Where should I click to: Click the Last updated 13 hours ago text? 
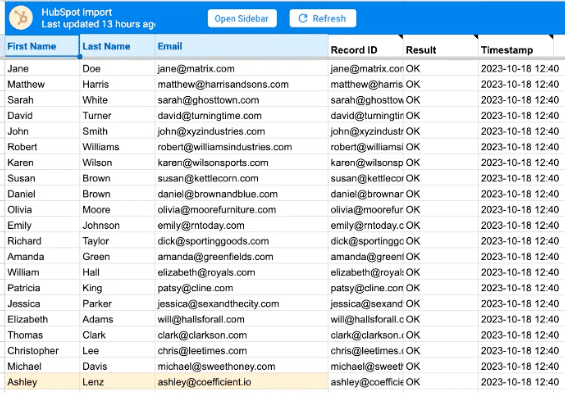(x=98, y=24)
